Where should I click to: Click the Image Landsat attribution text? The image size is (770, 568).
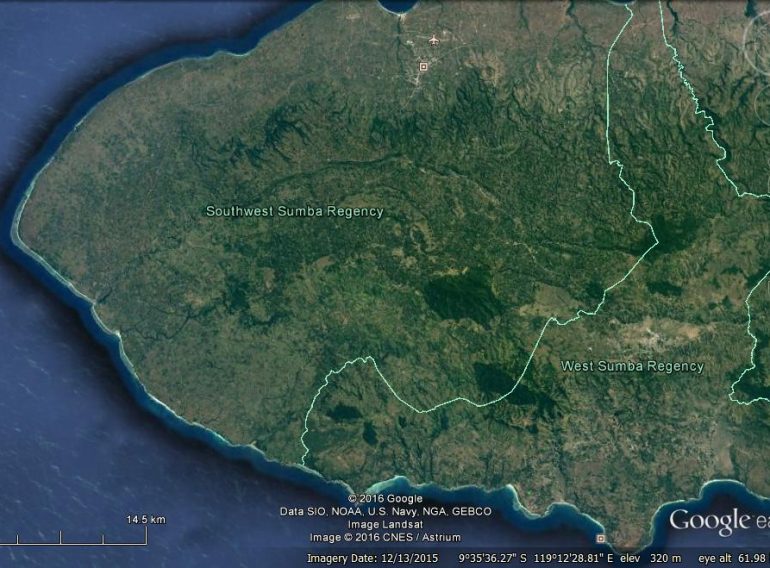click(385, 525)
